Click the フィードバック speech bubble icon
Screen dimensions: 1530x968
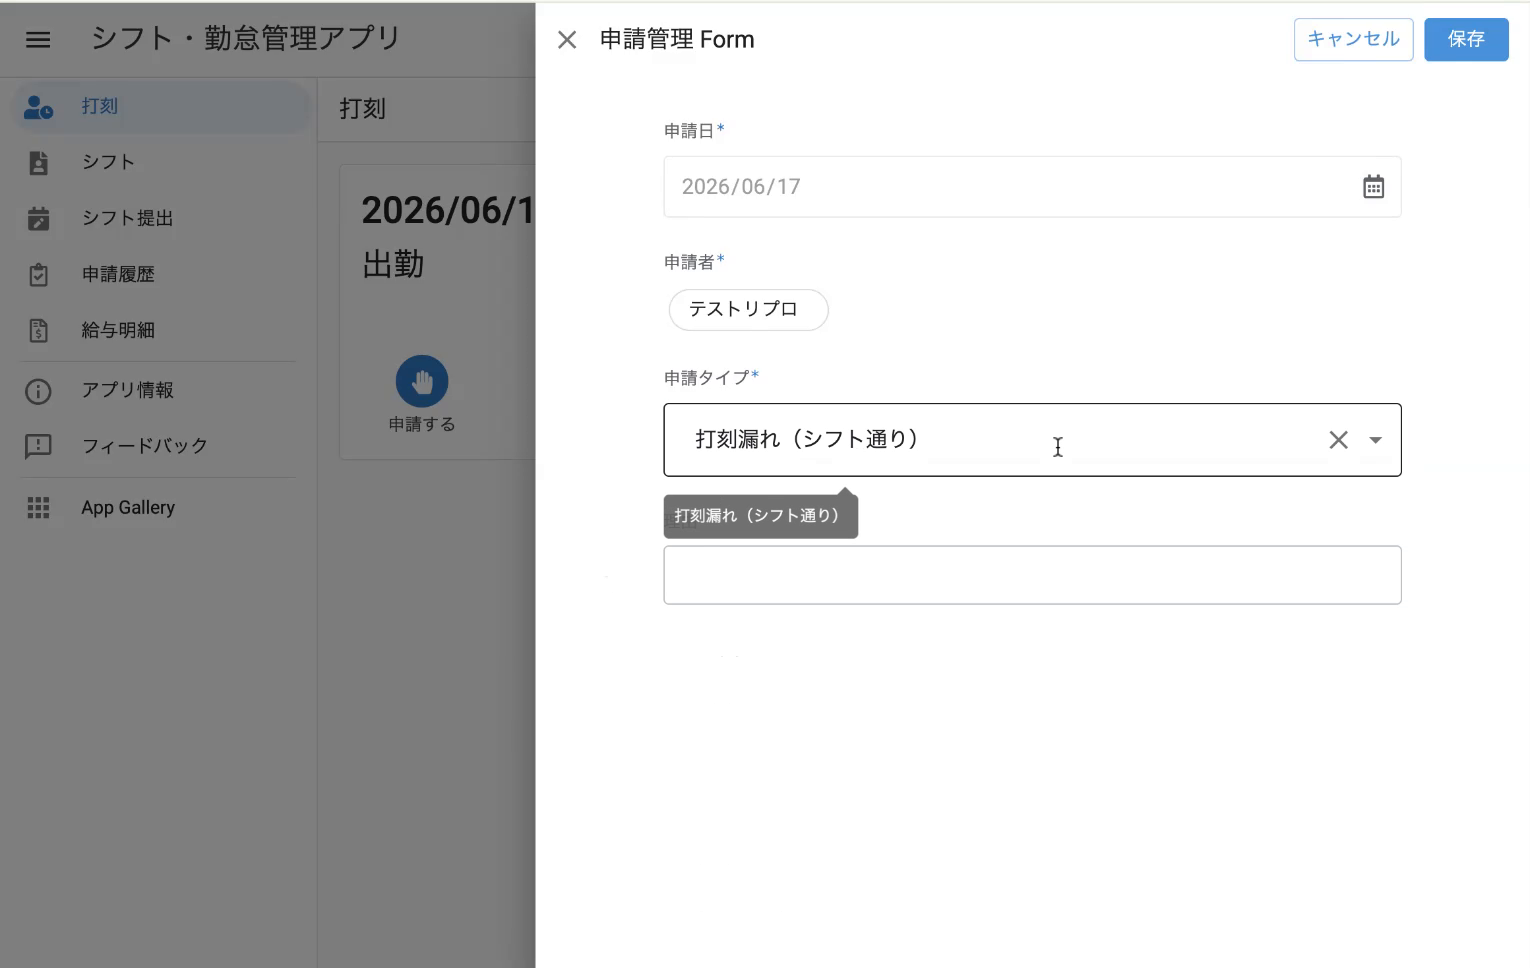(38, 446)
